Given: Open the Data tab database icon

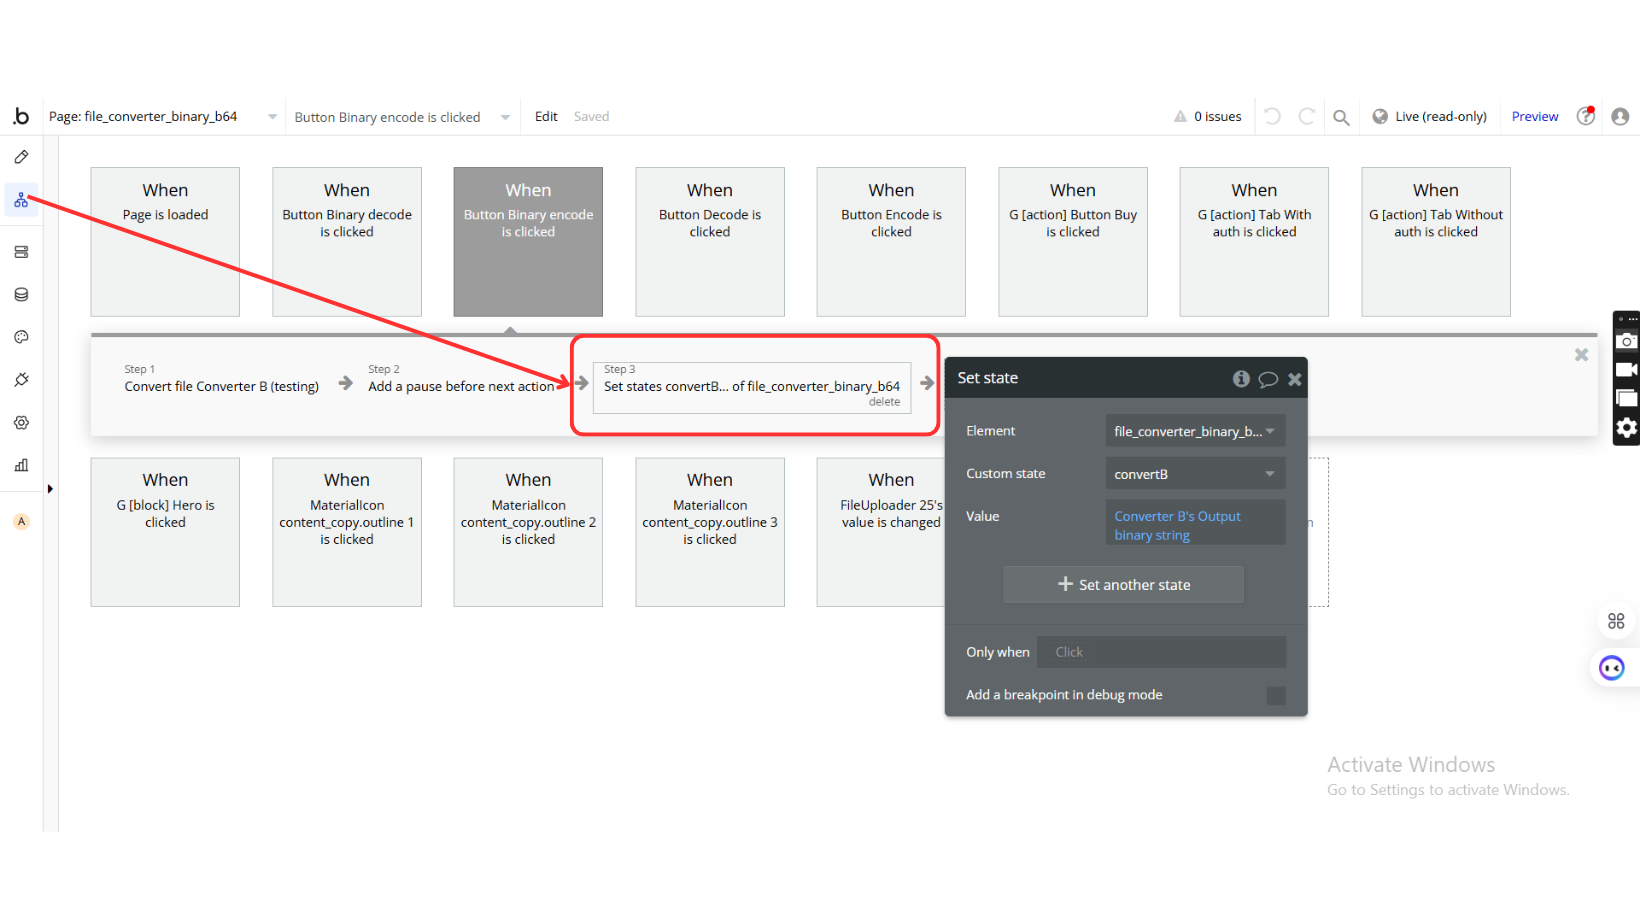Looking at the screenshot, I should [x=21, y=295].
